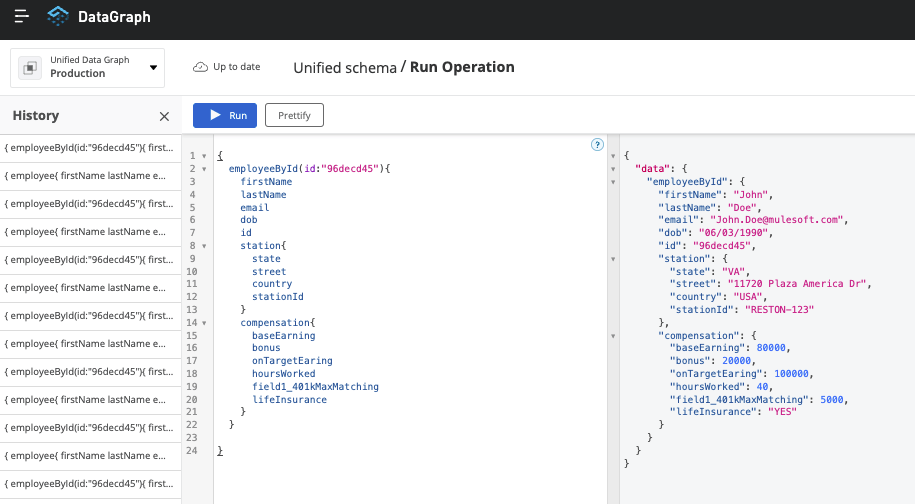Run the query operation

tap(225, 116)
